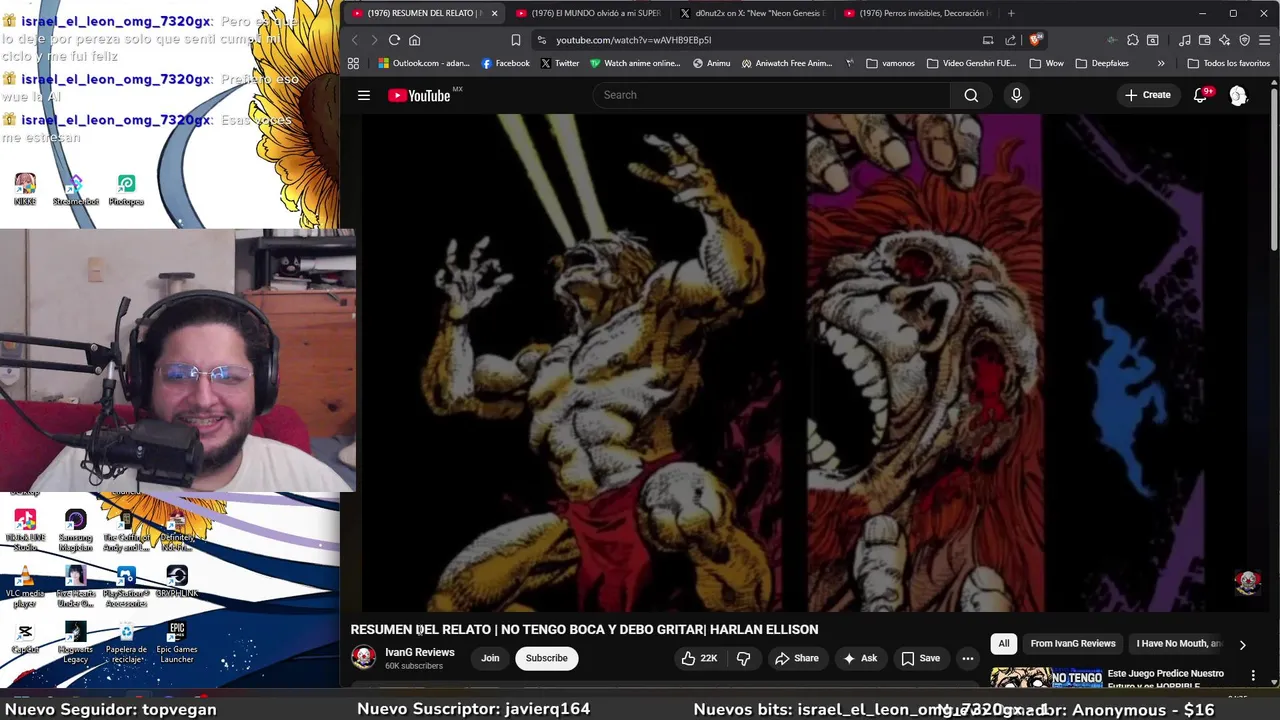Click the address bar share icon
Screen dimensions: 1280x720
[1010, 40]
